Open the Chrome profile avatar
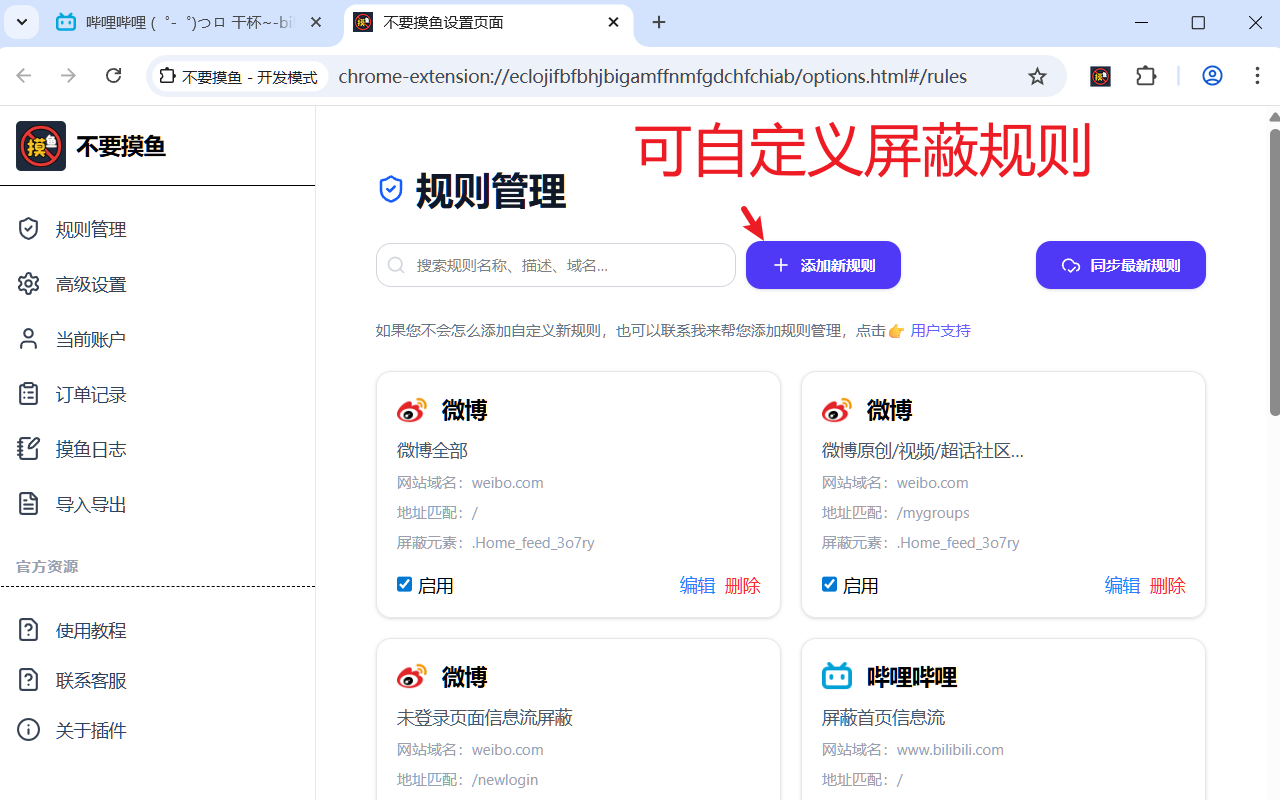 click(x=1212, y=76)
